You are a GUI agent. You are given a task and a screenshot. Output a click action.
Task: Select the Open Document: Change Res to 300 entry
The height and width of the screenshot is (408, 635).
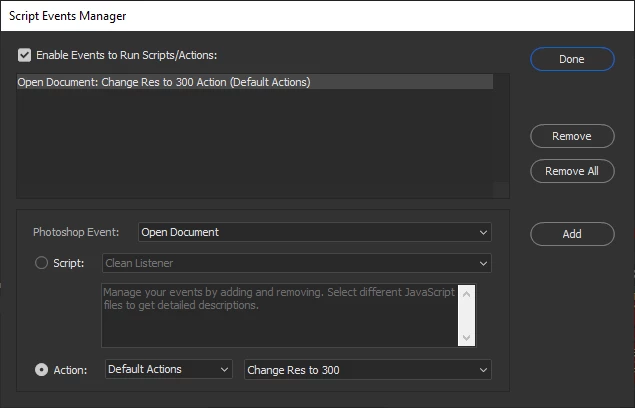point(255,82)
